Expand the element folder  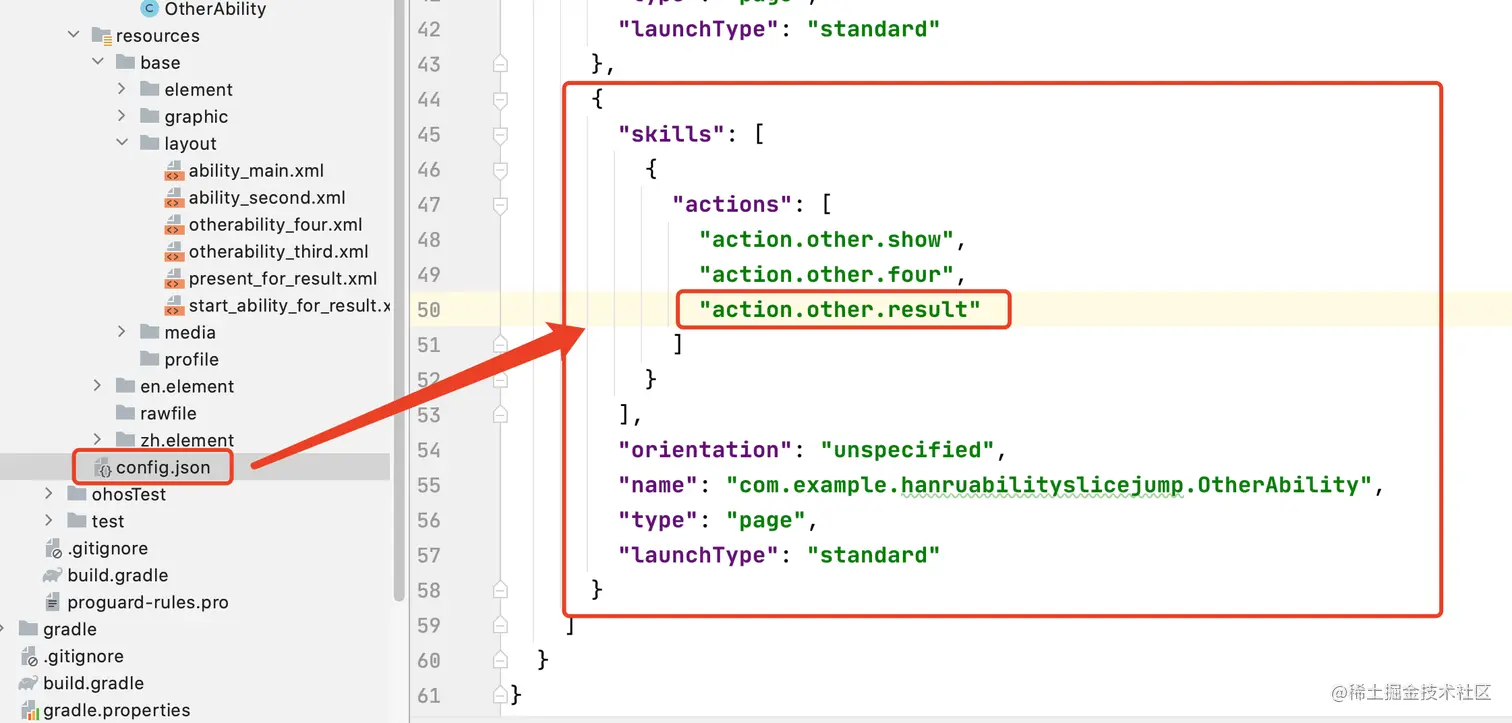tap(122, 89)
